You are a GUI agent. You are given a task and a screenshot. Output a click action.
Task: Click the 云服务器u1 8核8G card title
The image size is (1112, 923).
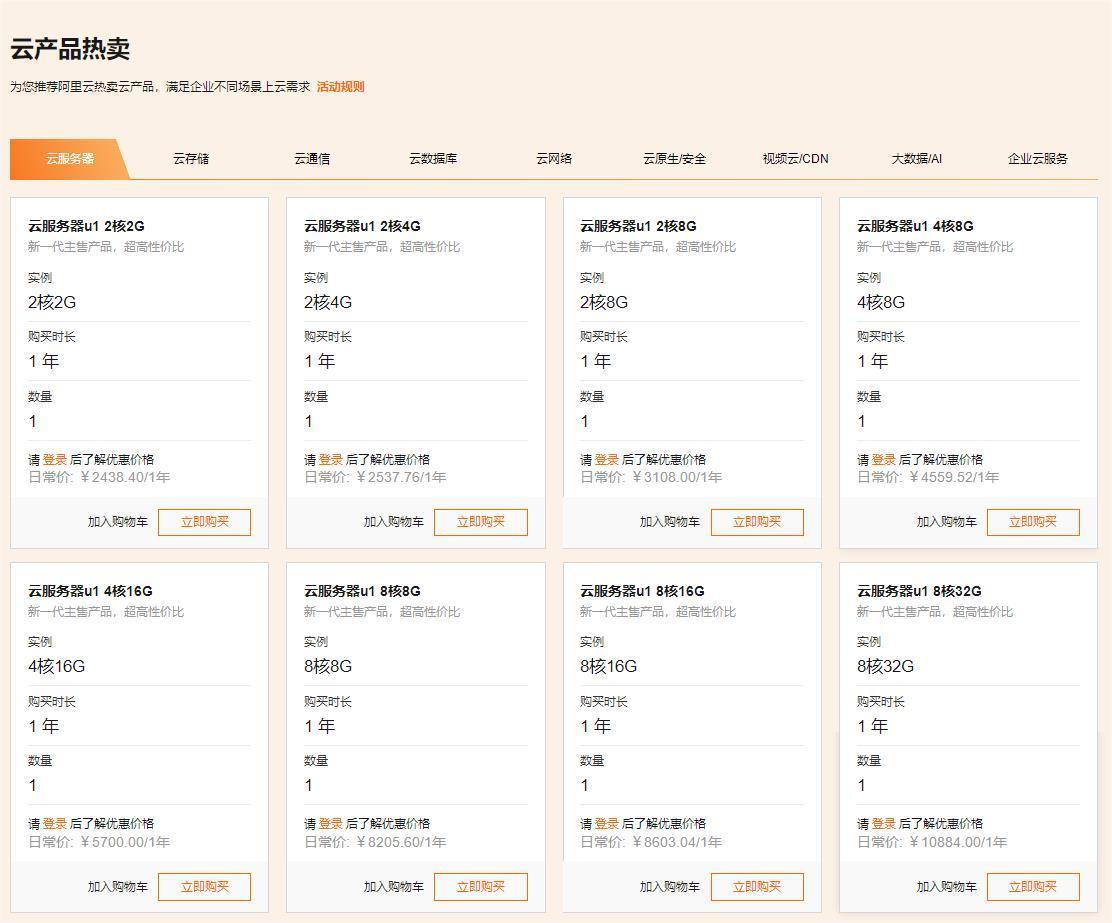pos(362,591)
